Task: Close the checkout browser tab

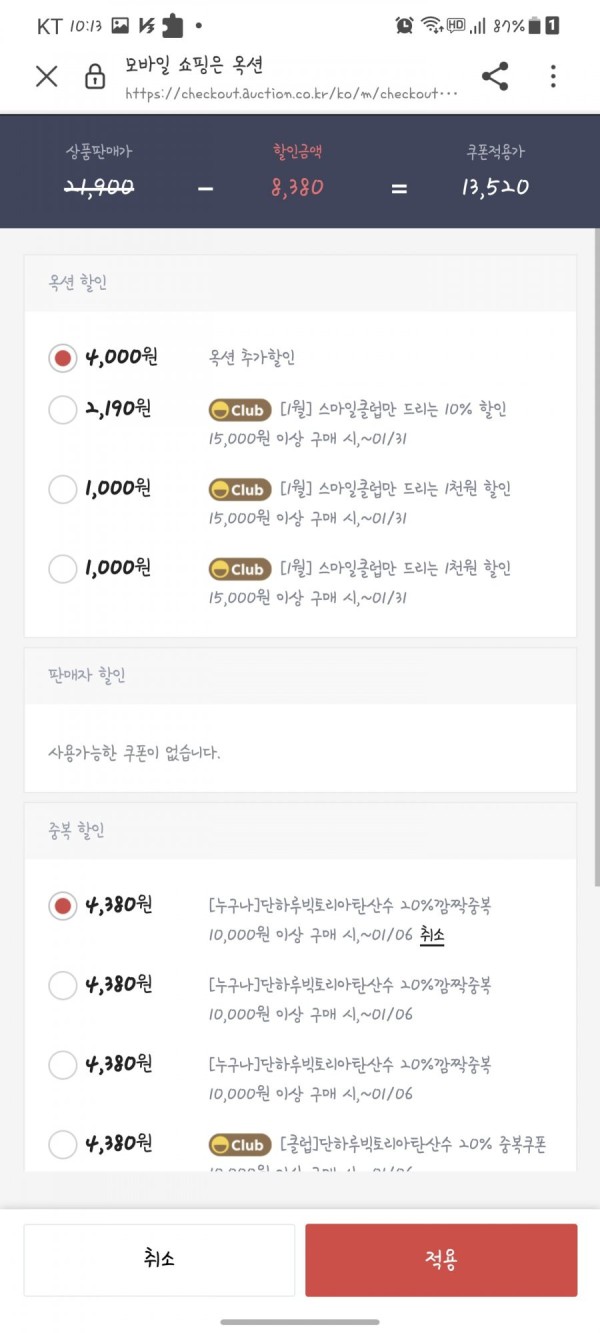Action: point(46,77)
